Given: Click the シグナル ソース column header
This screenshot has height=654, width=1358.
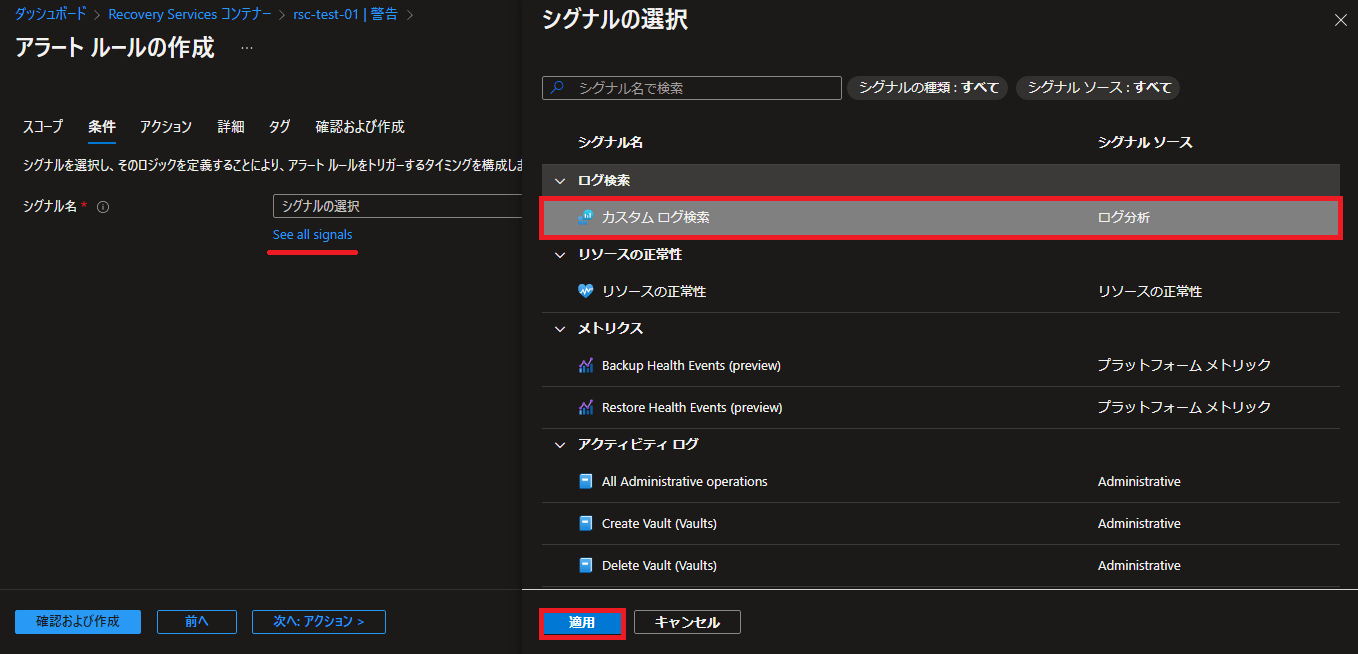Looking at the screenshot, I should coord(1145,142).
